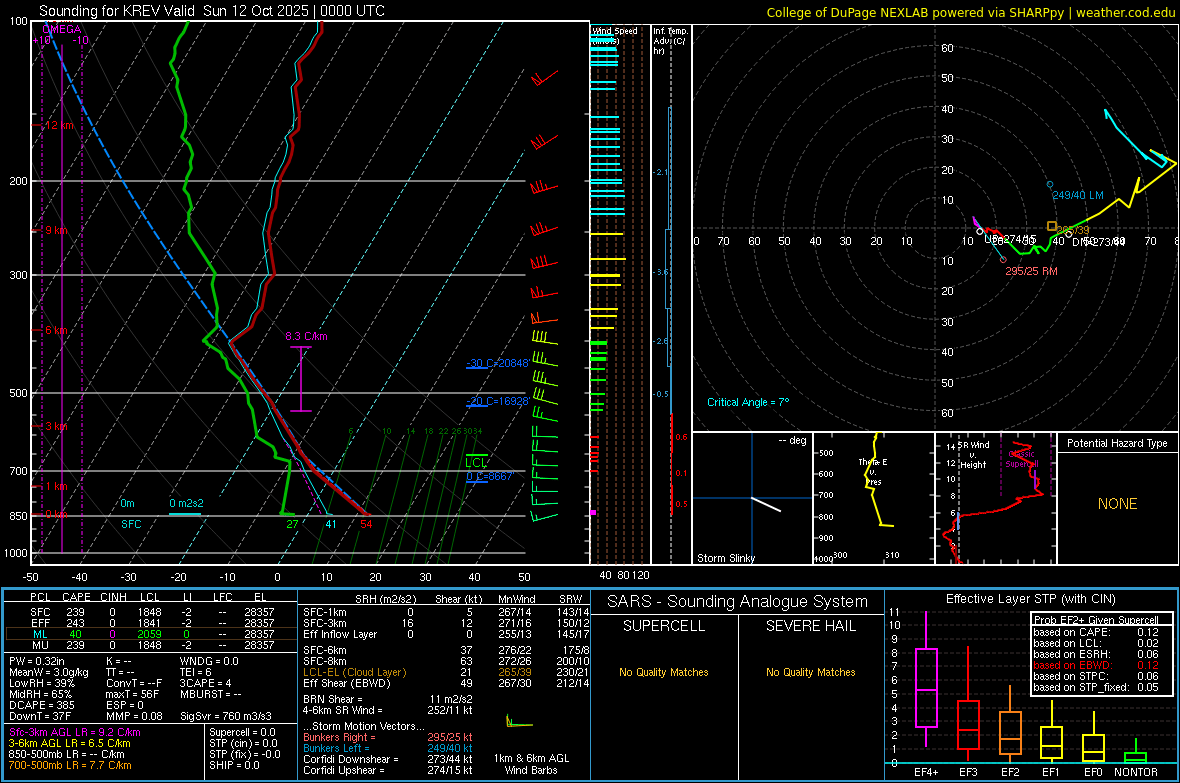Viewport: 1180px width, 783px height.
Task: Click the yellow NONE hazard type text
Action: point(1117,504)
